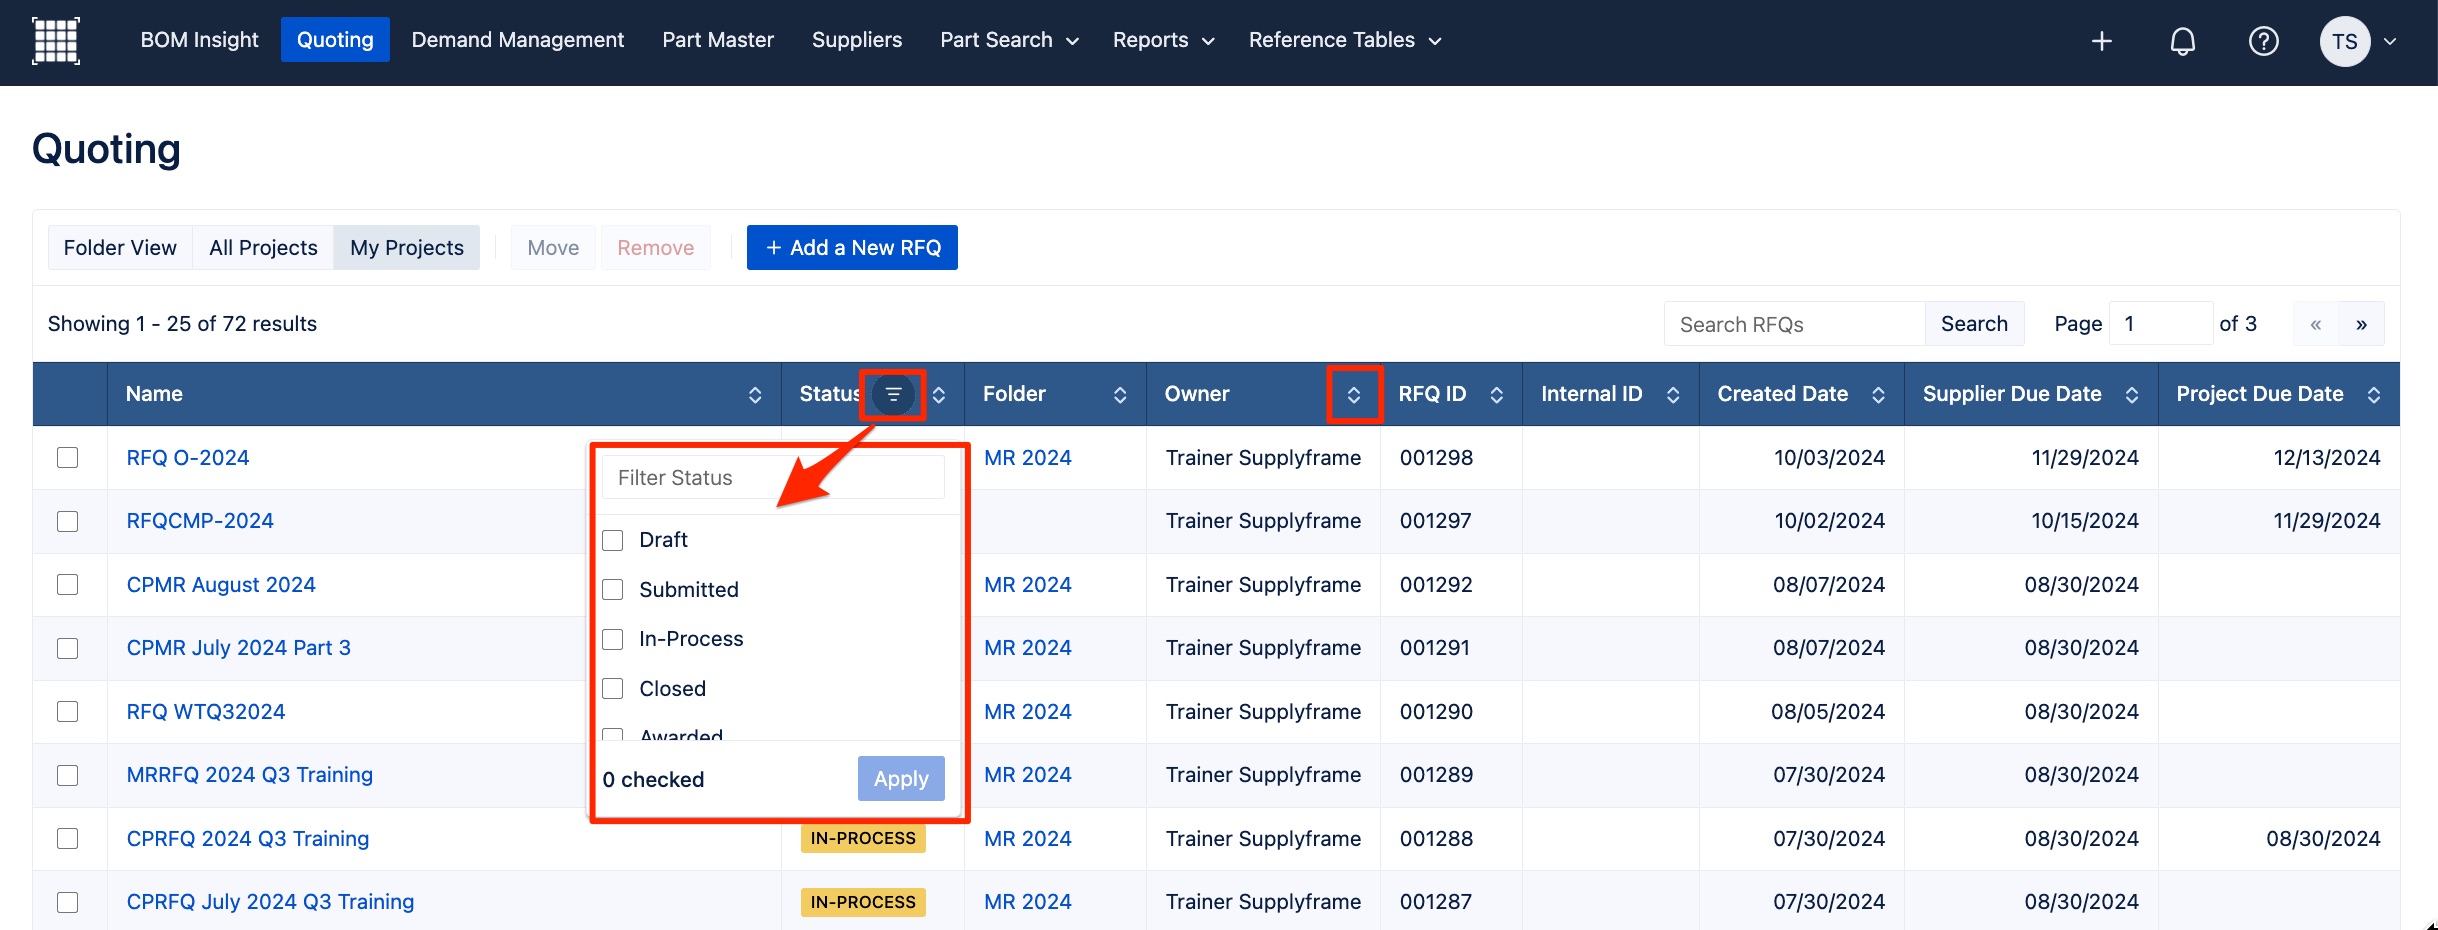2438x930 pixels.
Task: Go to previous page arrow
Action: click(2316, 324)
